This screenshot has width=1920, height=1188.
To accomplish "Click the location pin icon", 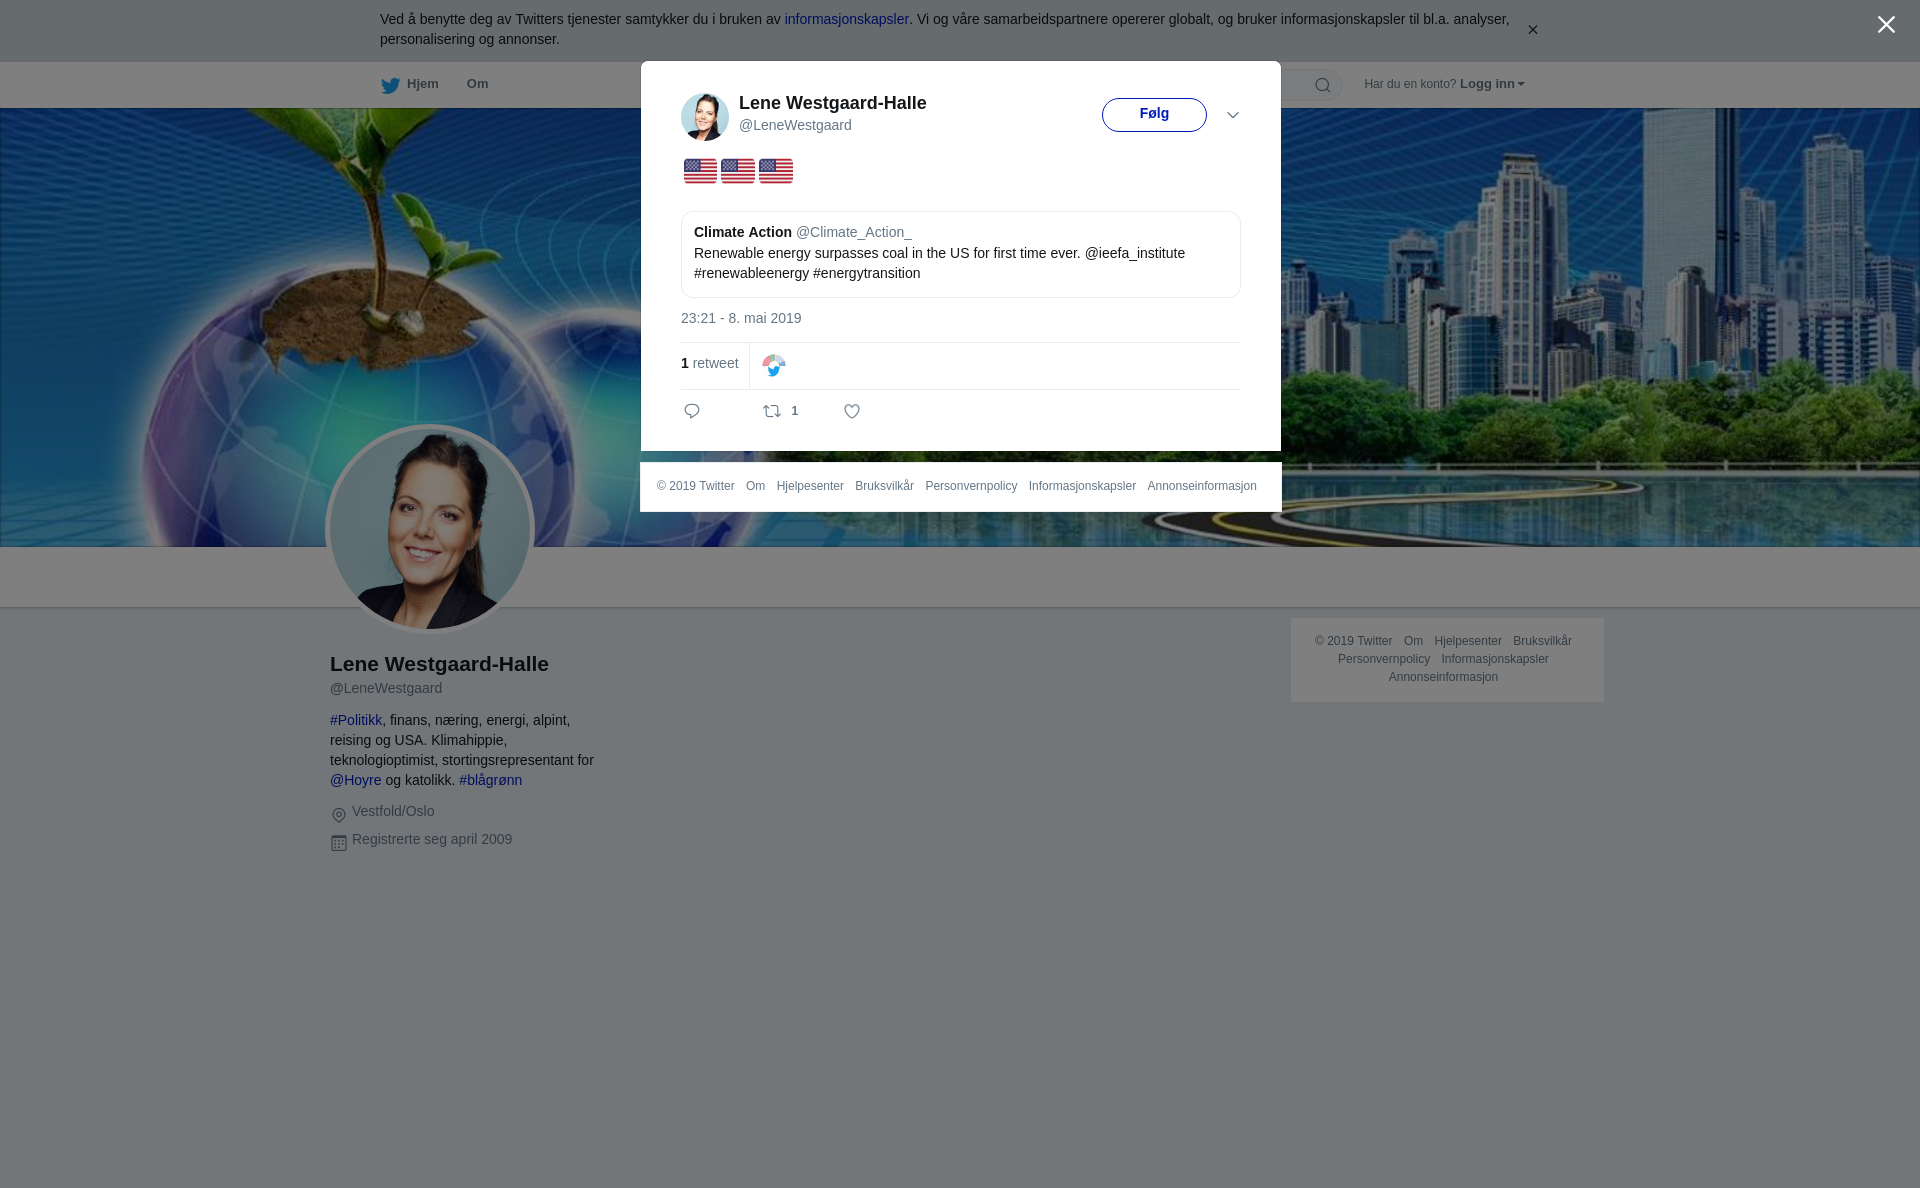I will click(x=339, y=815).
